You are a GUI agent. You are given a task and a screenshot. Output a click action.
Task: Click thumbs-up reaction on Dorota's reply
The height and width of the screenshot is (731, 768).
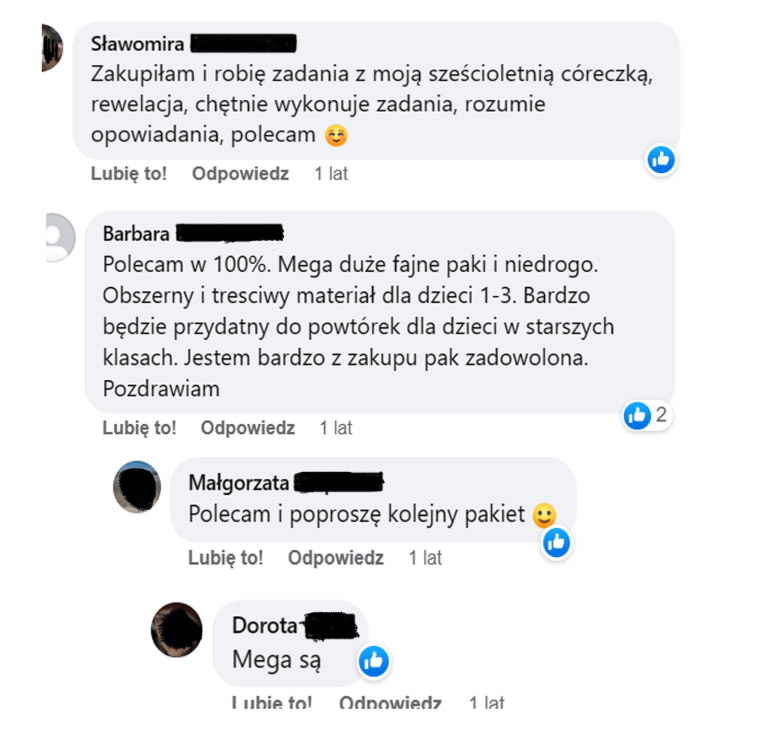coord(374,661)
